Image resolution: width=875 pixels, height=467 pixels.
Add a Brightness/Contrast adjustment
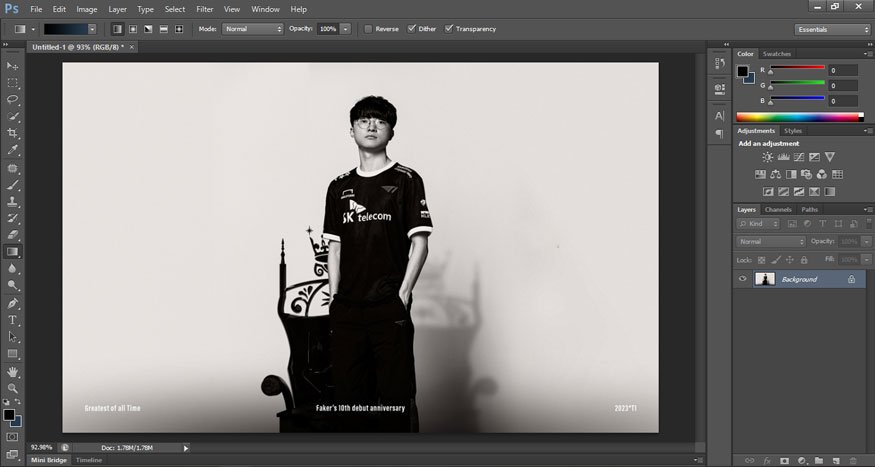(768, 157)
